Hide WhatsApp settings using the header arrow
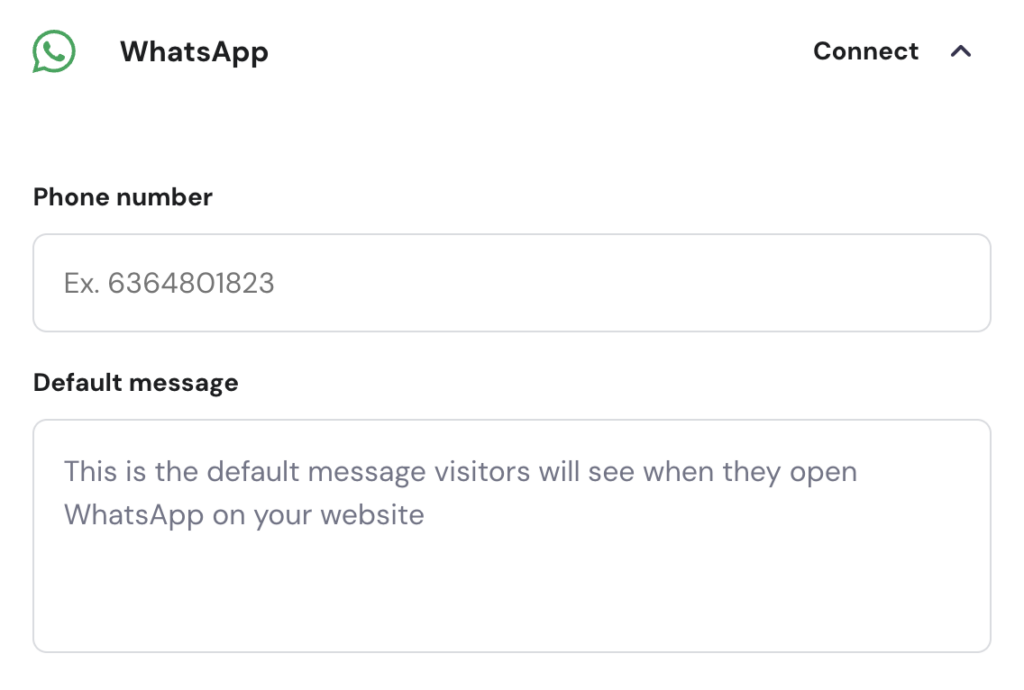 coord(960,51)
